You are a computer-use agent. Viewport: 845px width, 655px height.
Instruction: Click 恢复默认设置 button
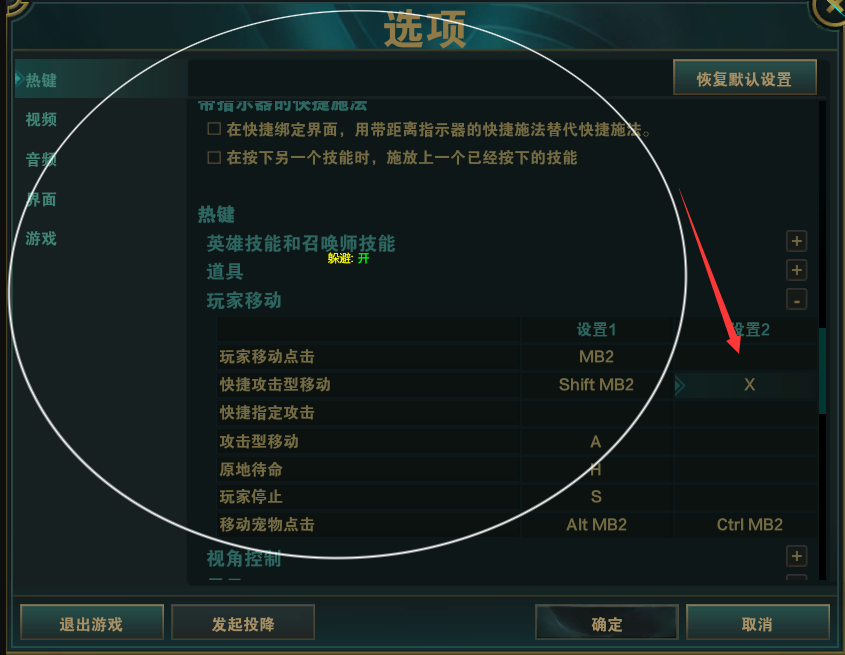[x=744, y=78]
